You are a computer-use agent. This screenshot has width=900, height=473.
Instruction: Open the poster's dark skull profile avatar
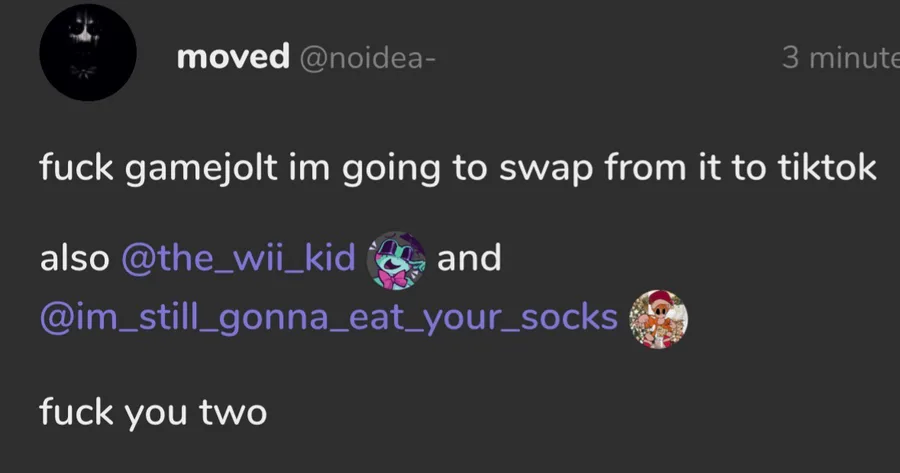tap(88, 52)
